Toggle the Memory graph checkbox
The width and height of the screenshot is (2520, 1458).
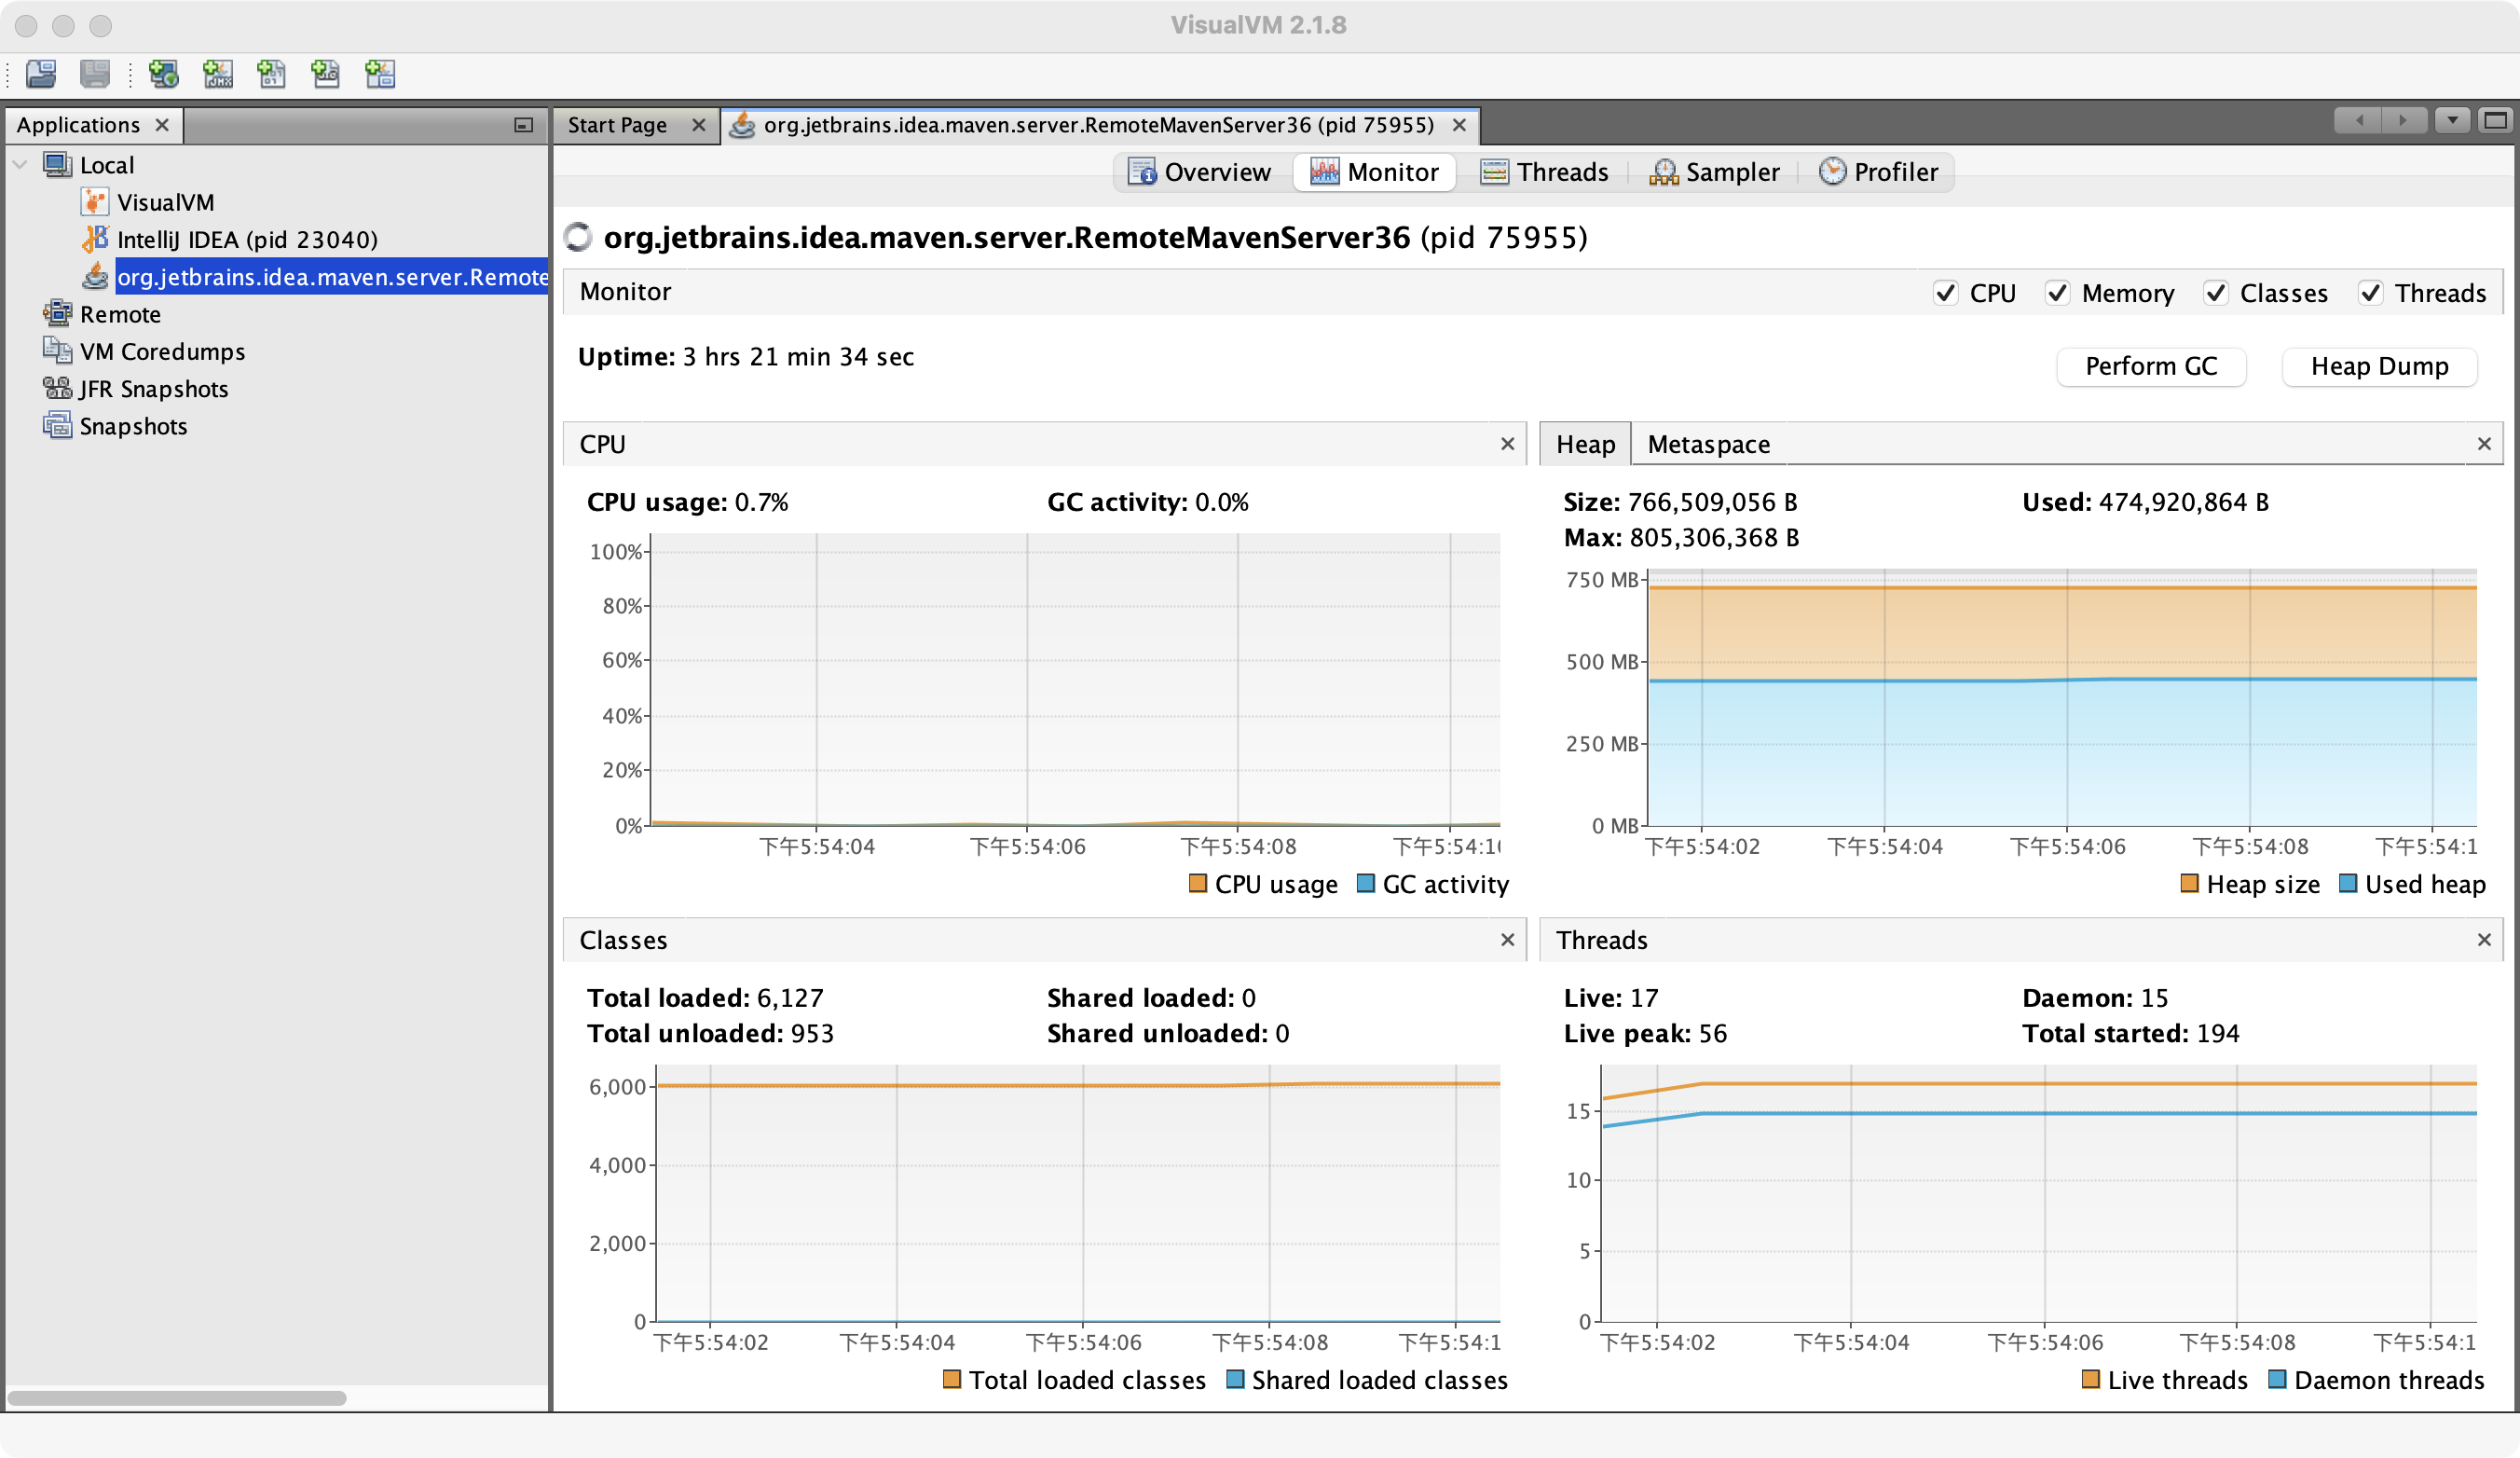click(x=2057, y=293)
